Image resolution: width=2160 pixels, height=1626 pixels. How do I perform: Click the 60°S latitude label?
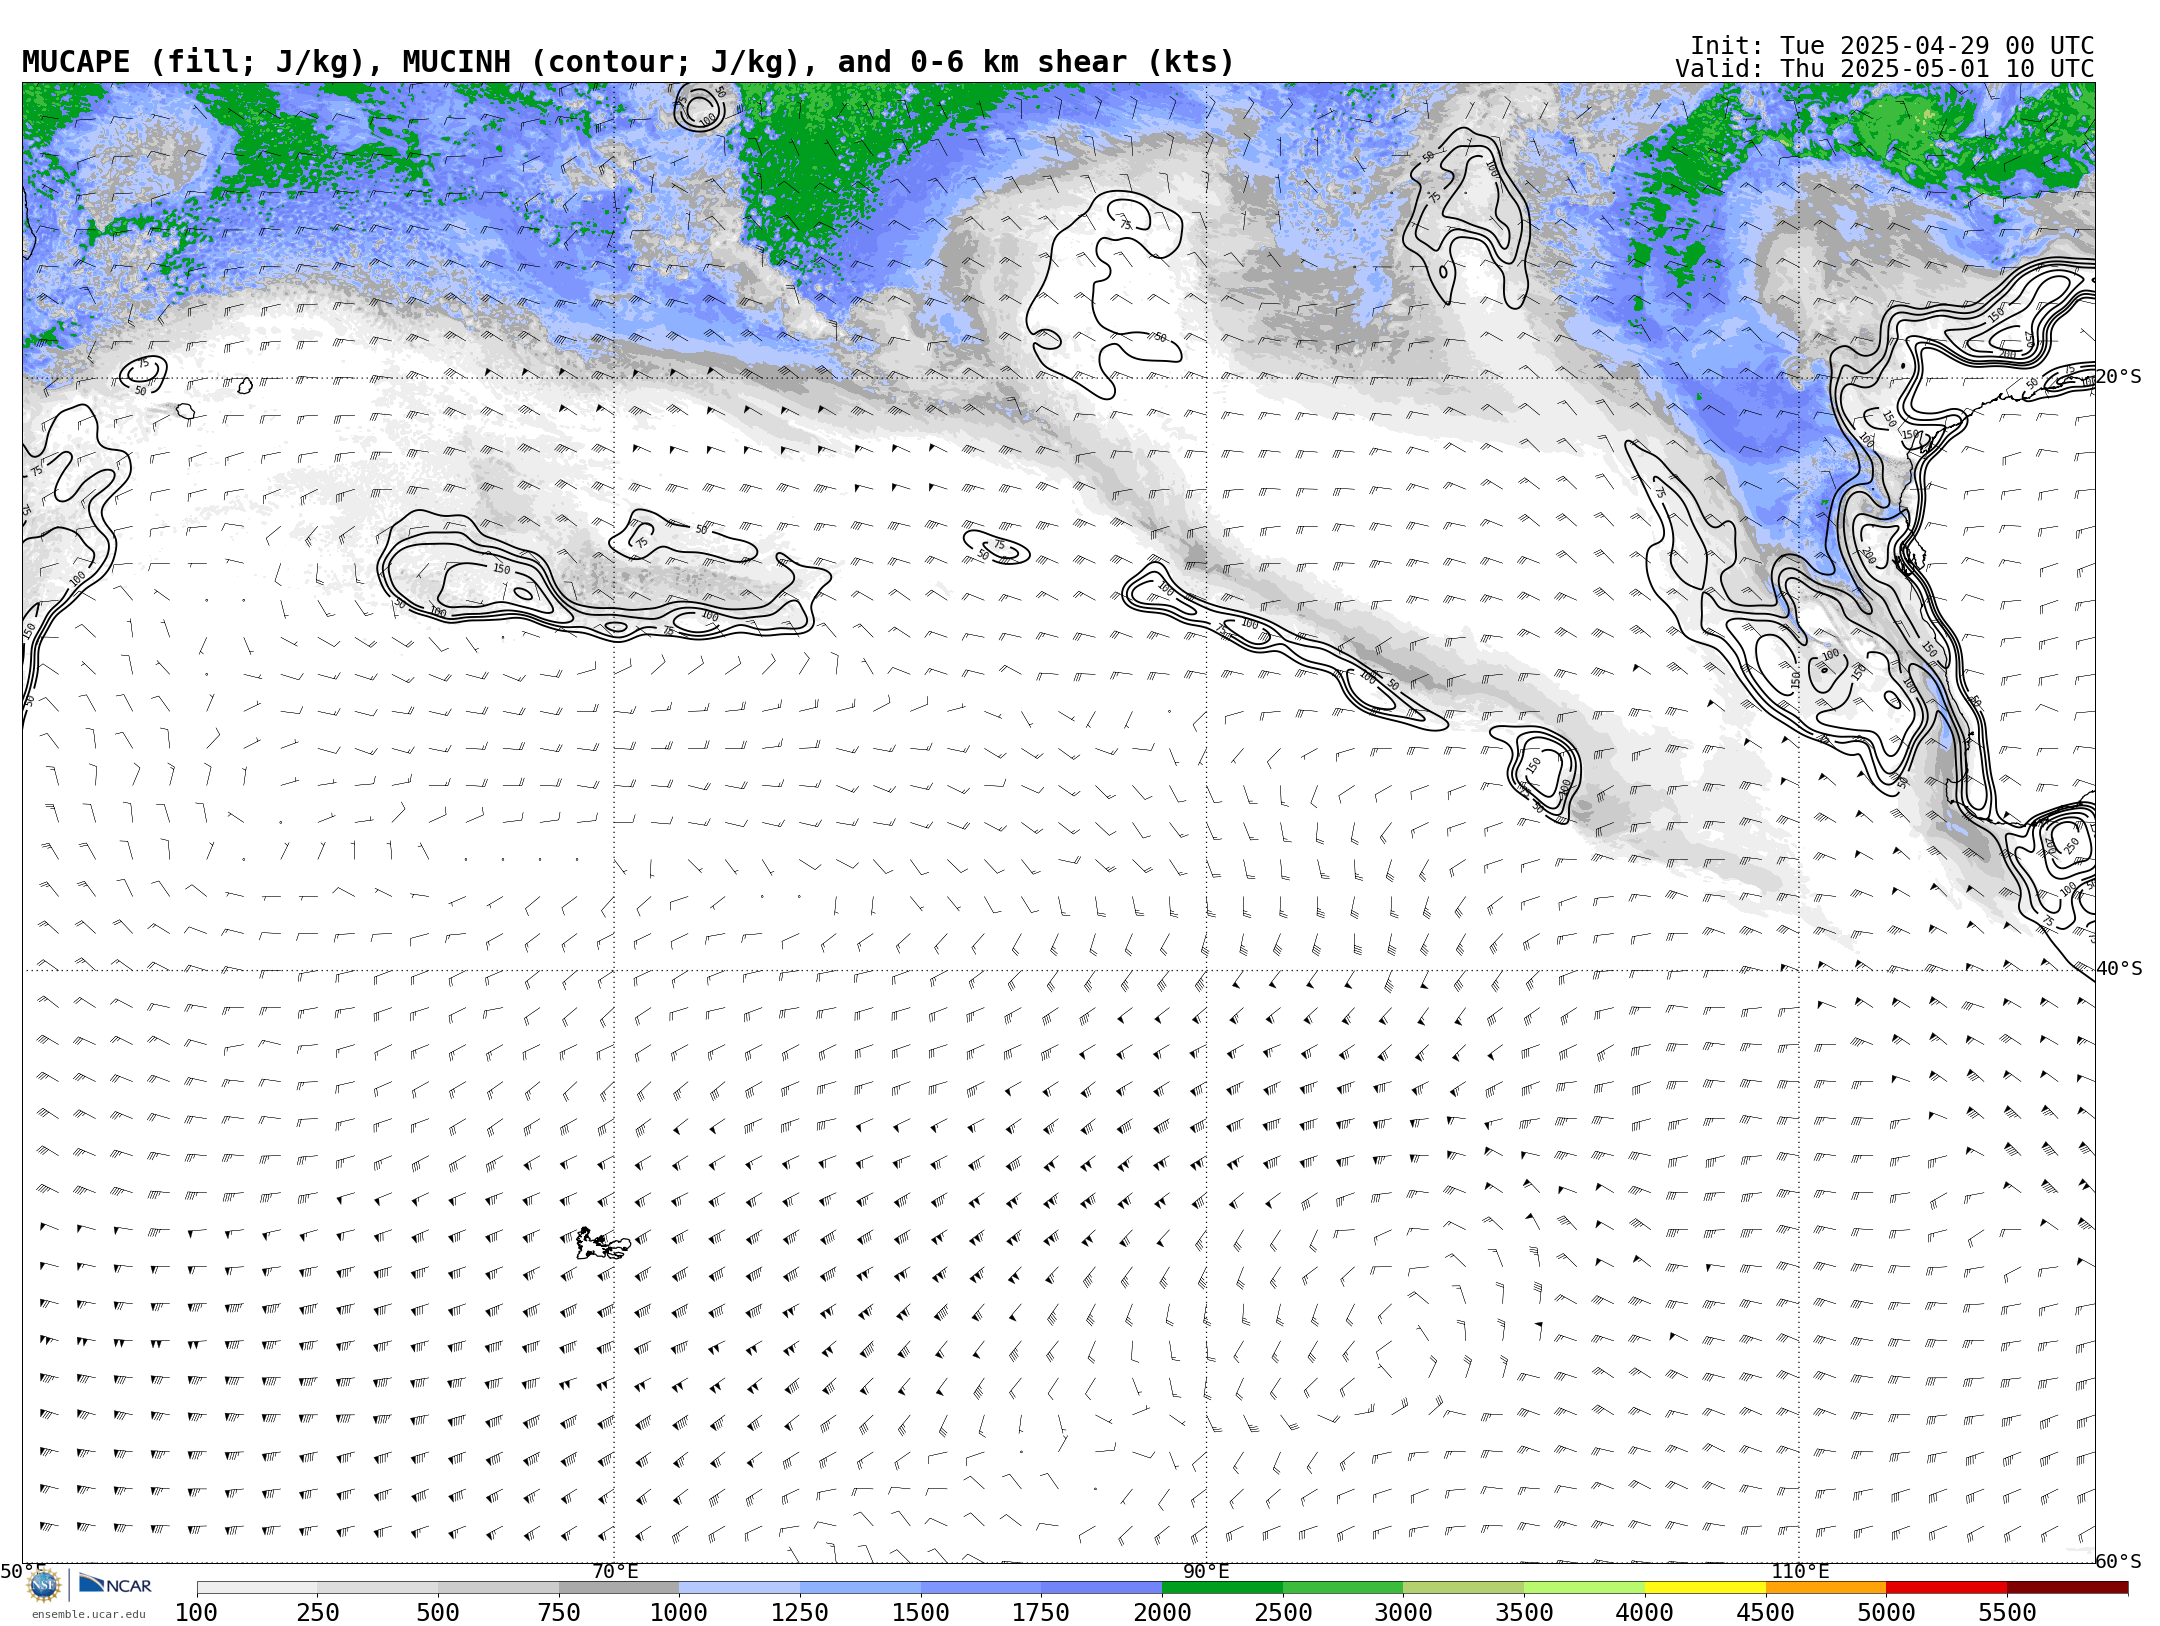pyautogui.click(x=2118, y=1561)
